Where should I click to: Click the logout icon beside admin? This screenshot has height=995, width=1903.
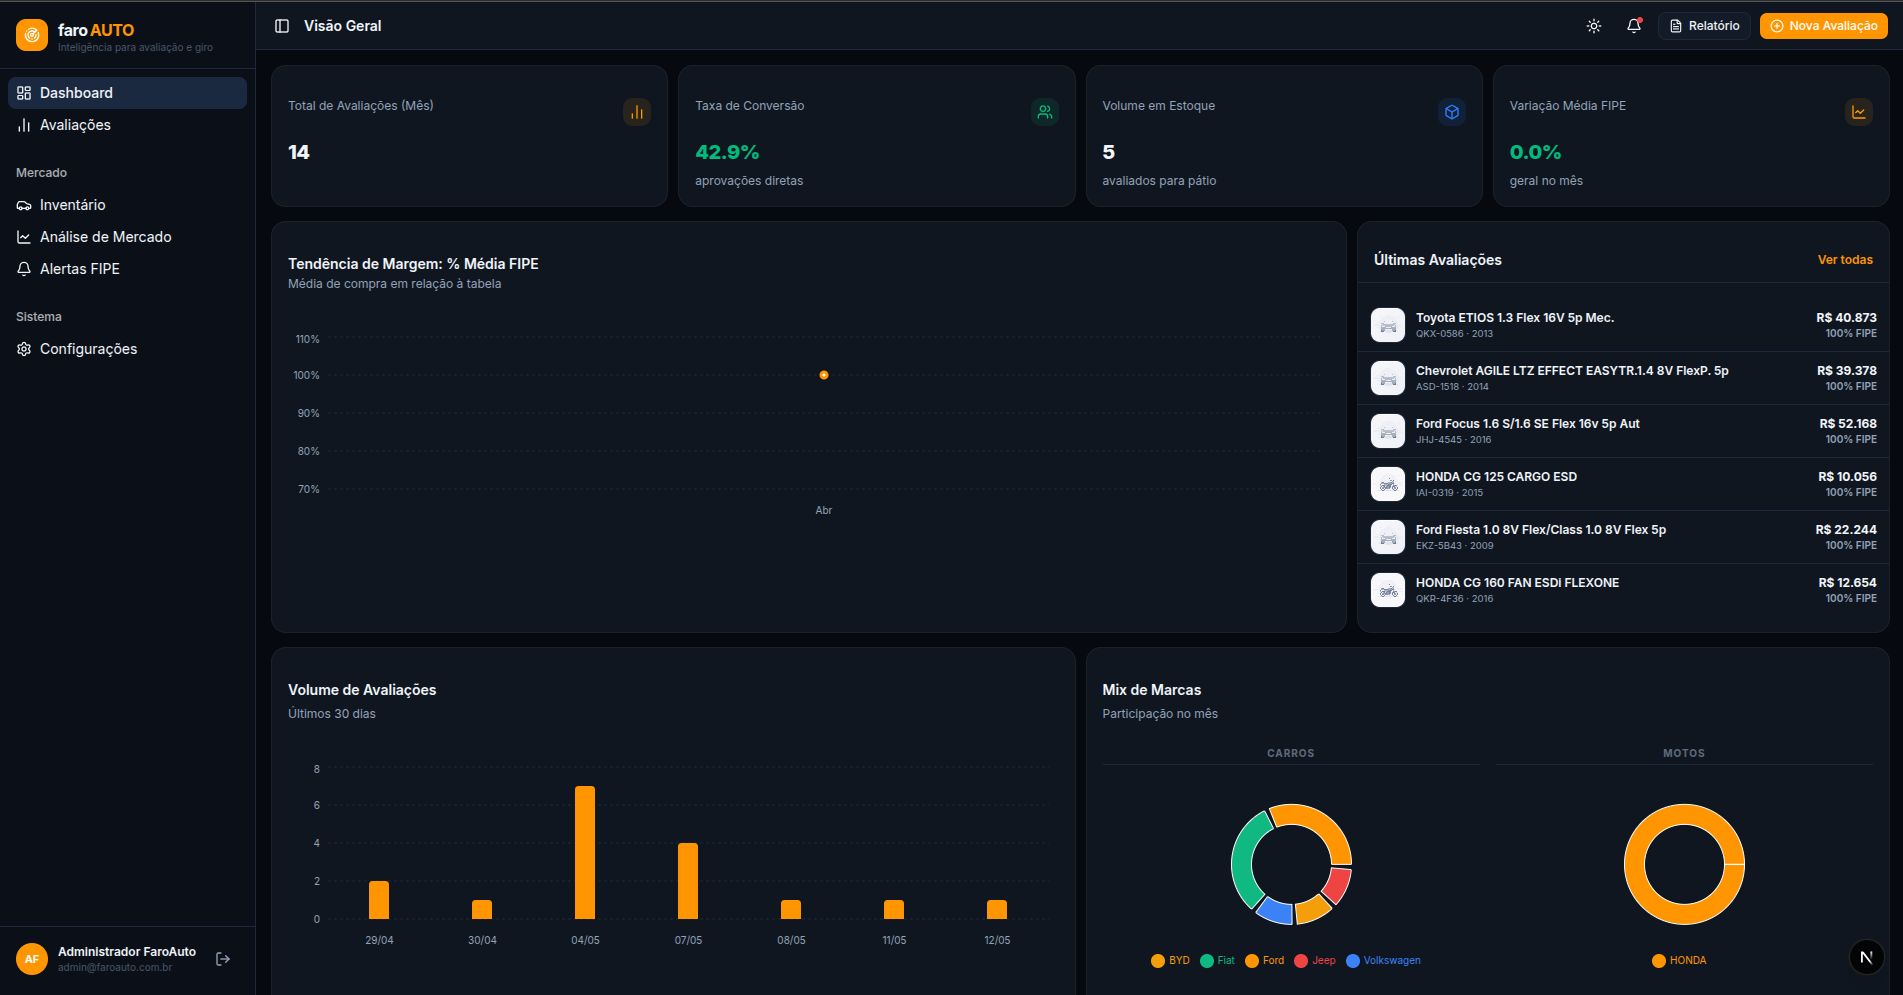click(x=223, y=959)
